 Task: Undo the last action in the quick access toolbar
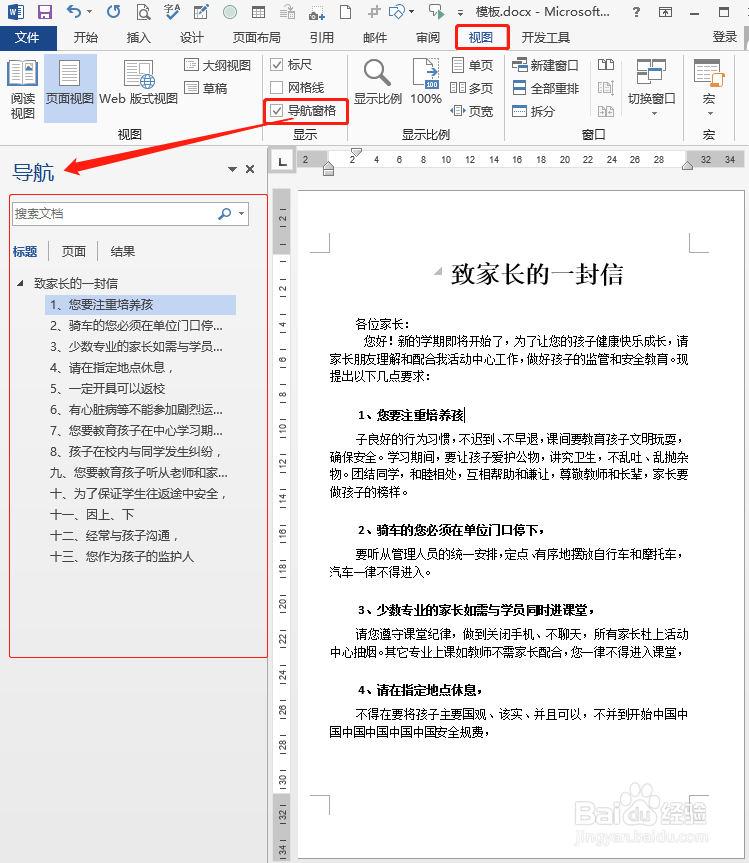73,11
